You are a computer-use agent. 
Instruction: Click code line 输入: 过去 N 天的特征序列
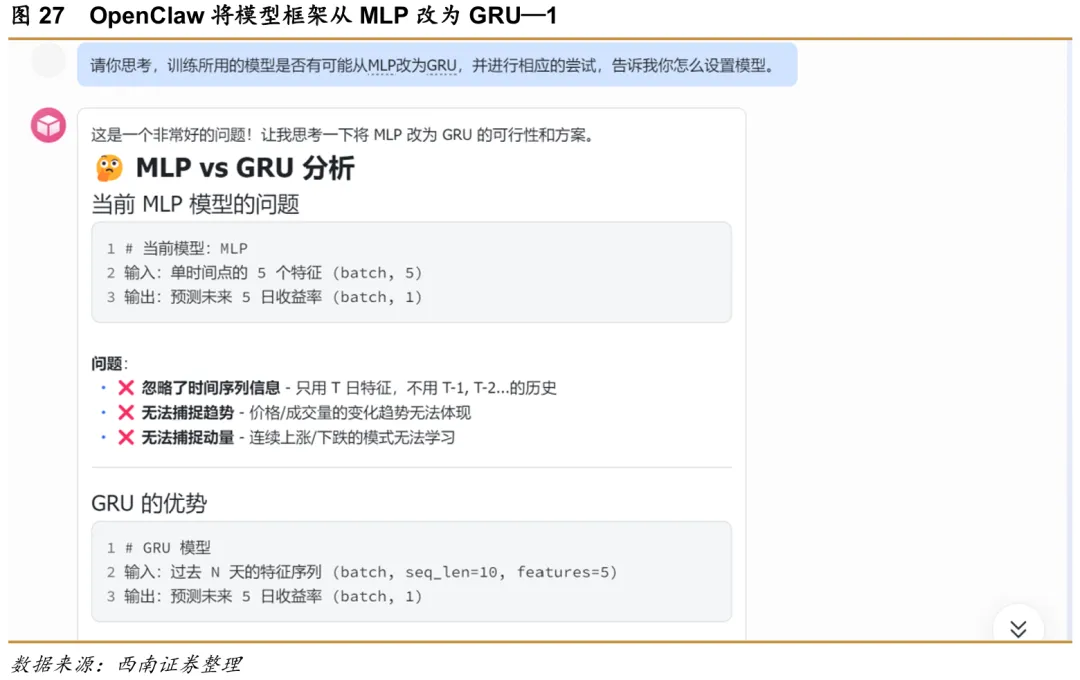[371, 572]
